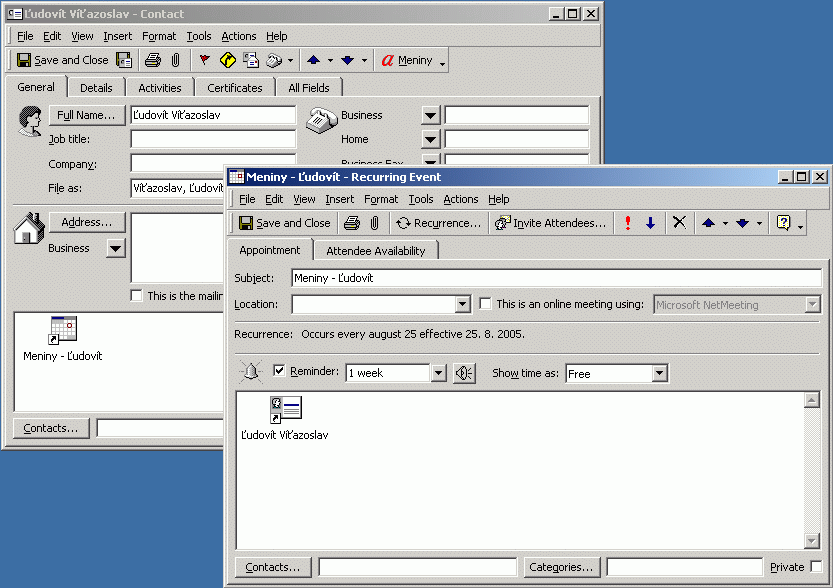Open Tools menu in Contact window

199,36
